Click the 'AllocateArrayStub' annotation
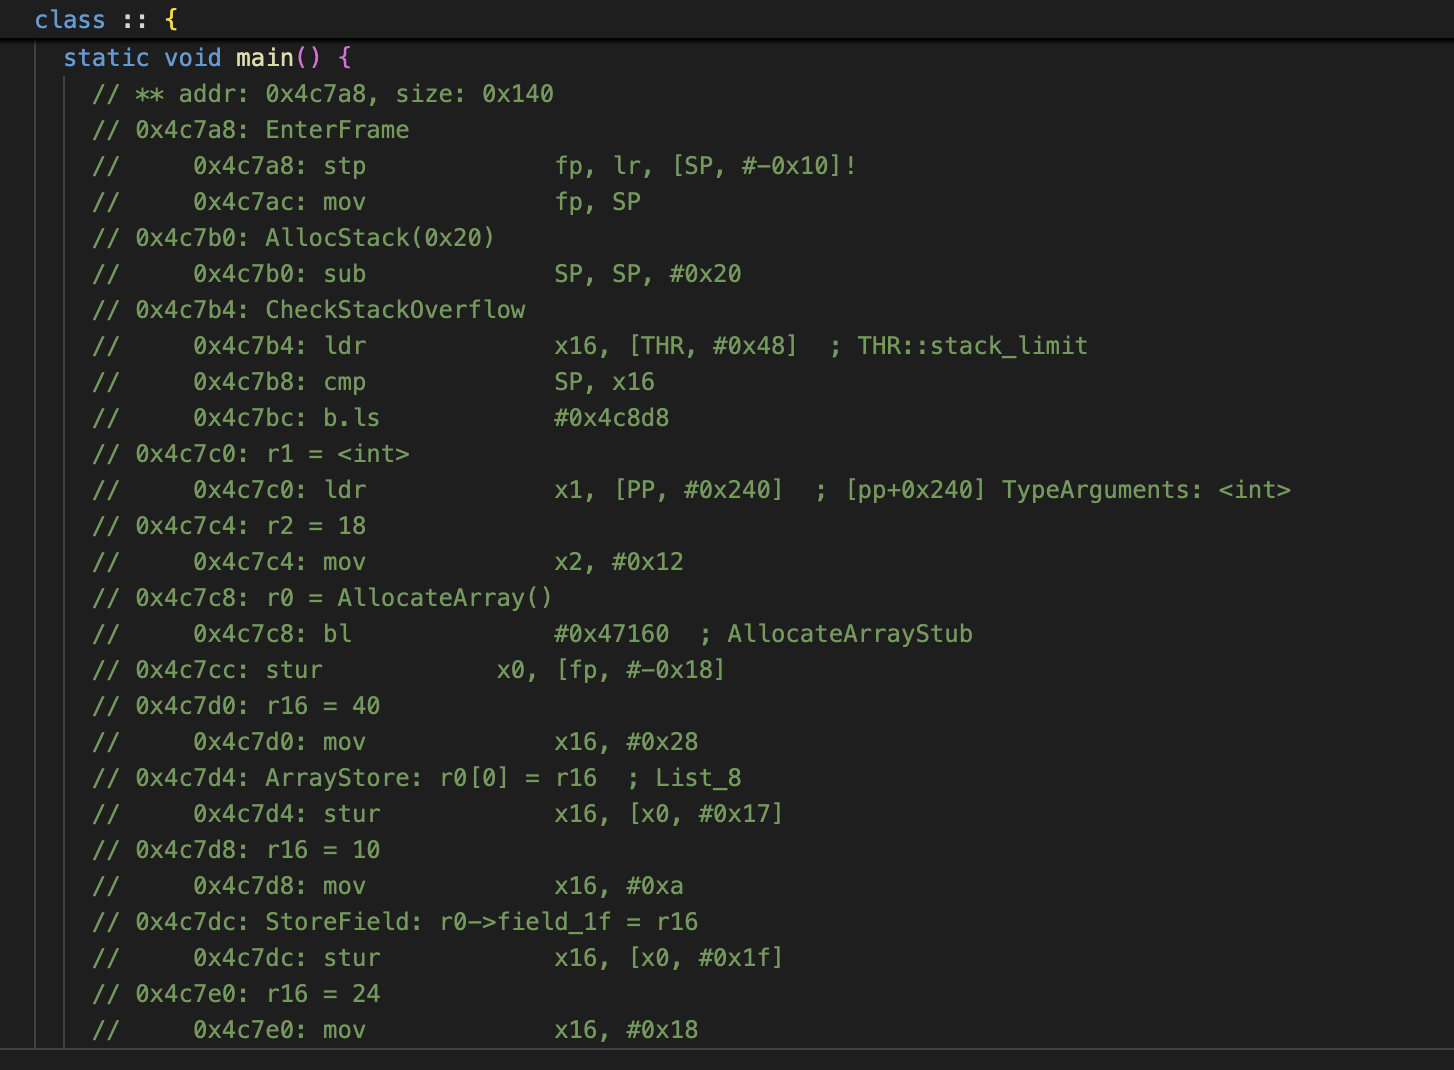1454x1070 pixels. [x=850, y=634]
